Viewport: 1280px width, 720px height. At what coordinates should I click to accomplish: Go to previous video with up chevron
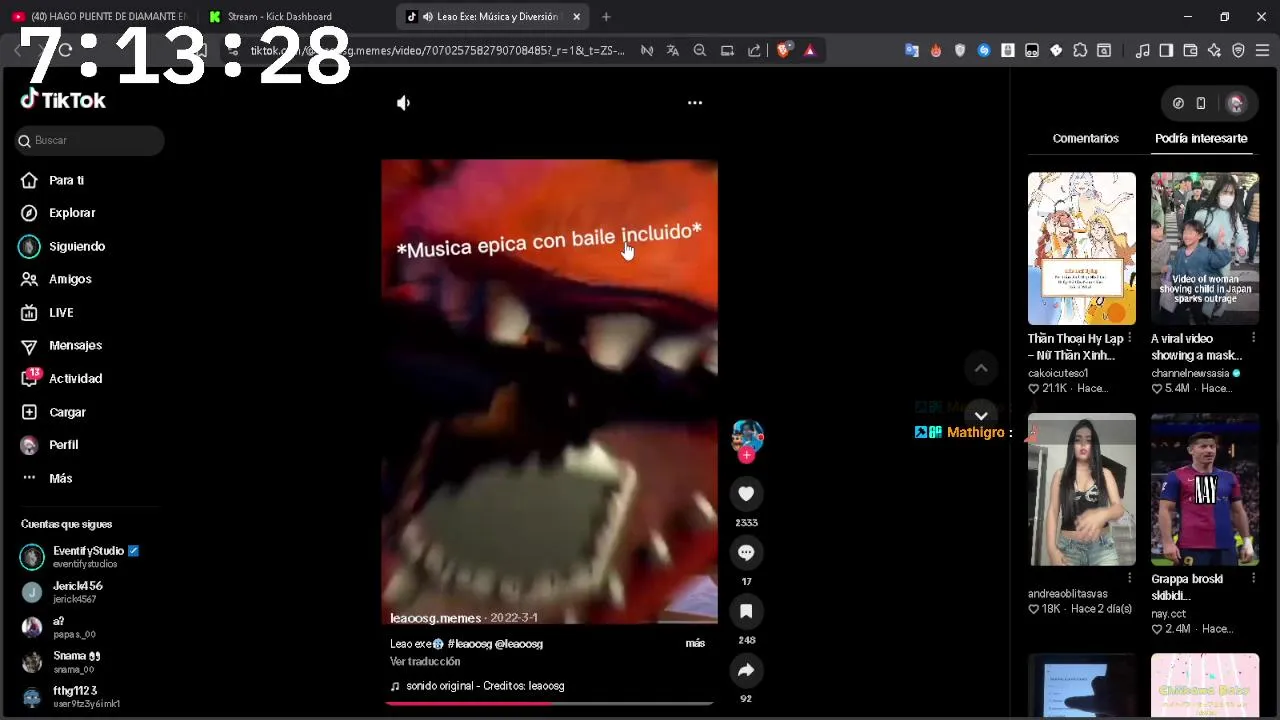click(x=981, y=368)
